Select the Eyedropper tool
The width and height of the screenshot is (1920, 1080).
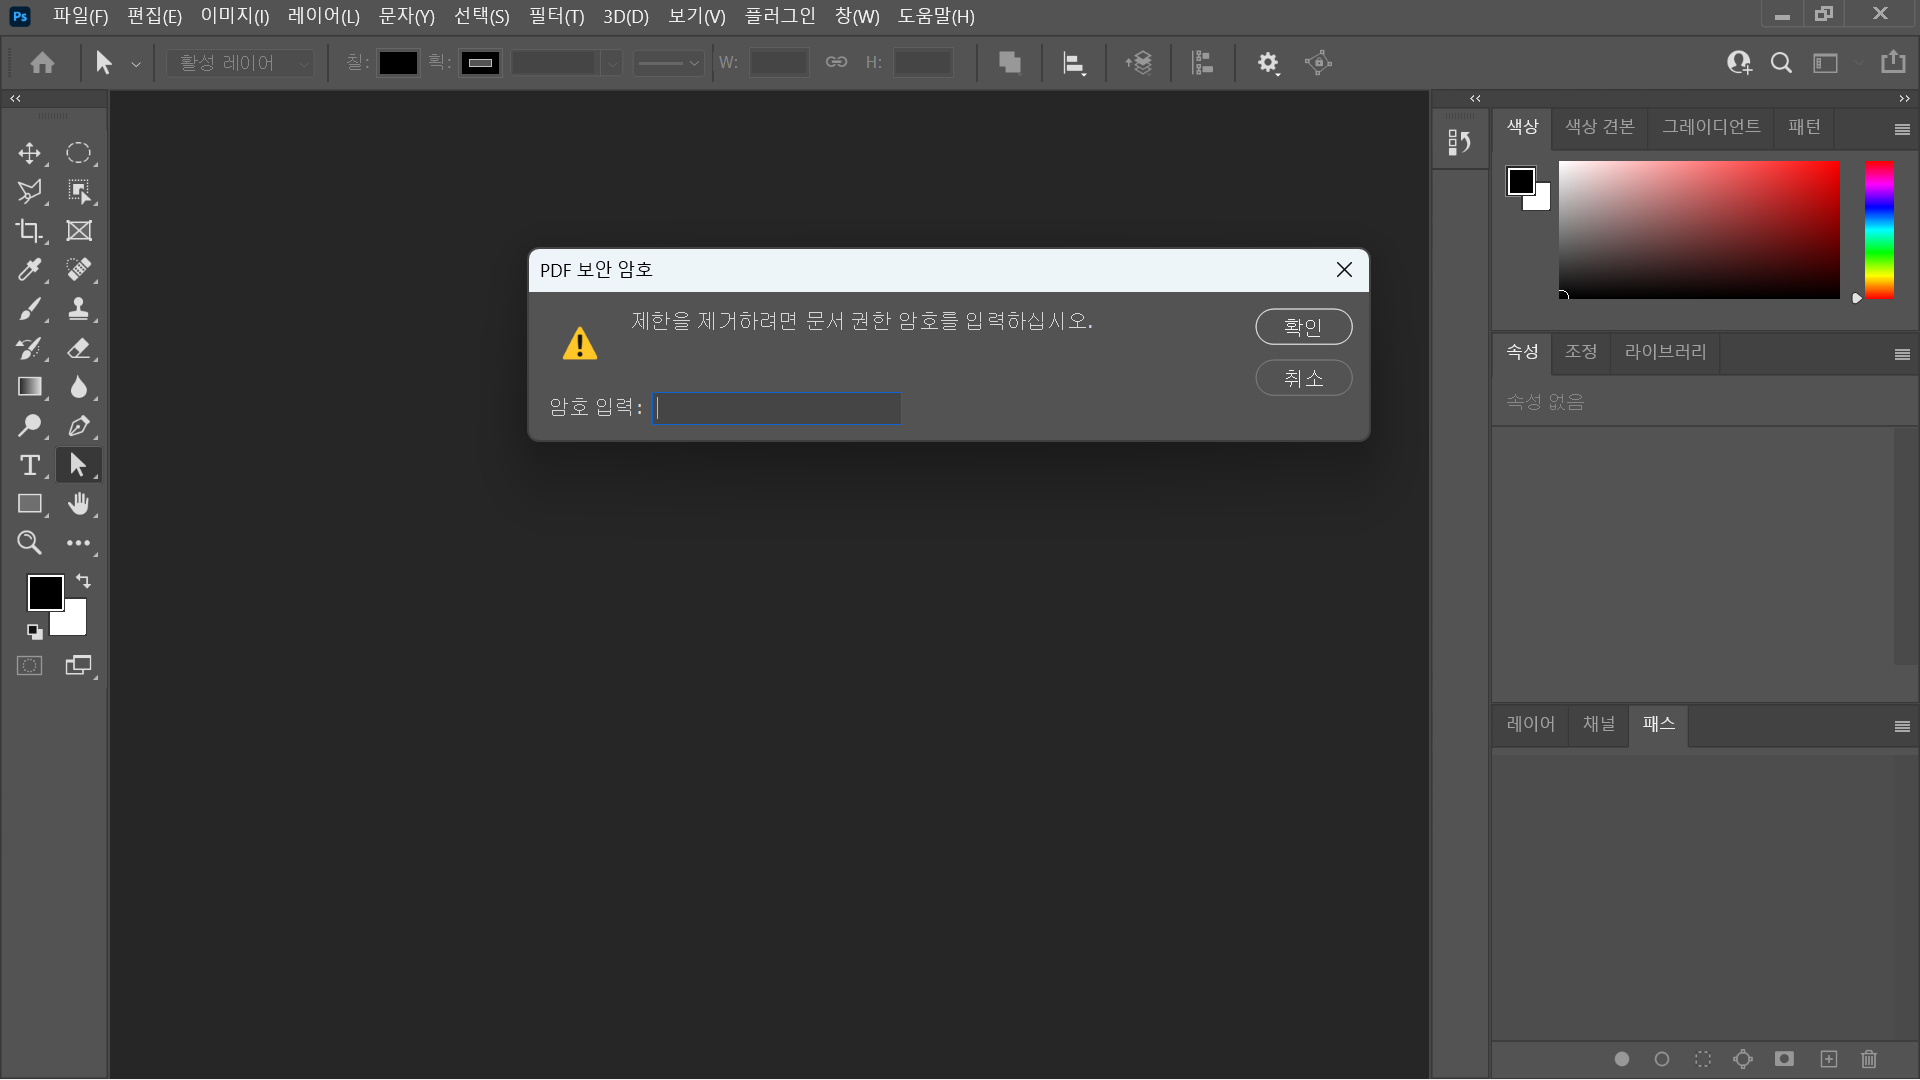point(29,270)
